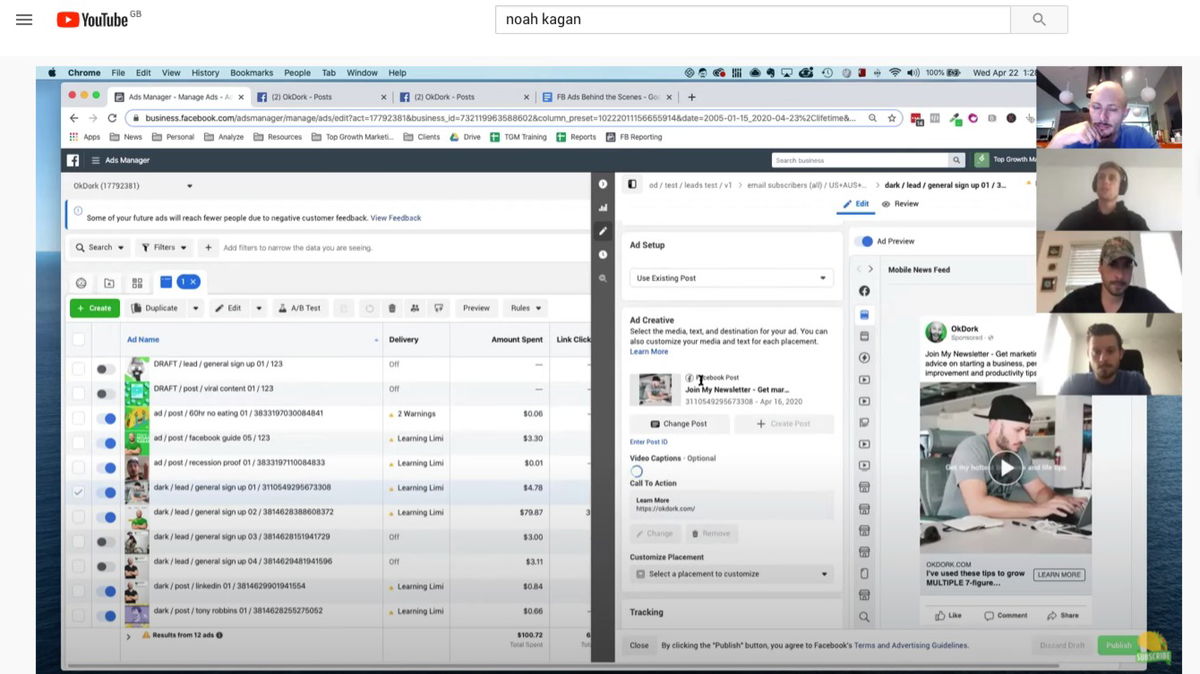Open the History clock icon in the side panel

click(x=602, y=252)
